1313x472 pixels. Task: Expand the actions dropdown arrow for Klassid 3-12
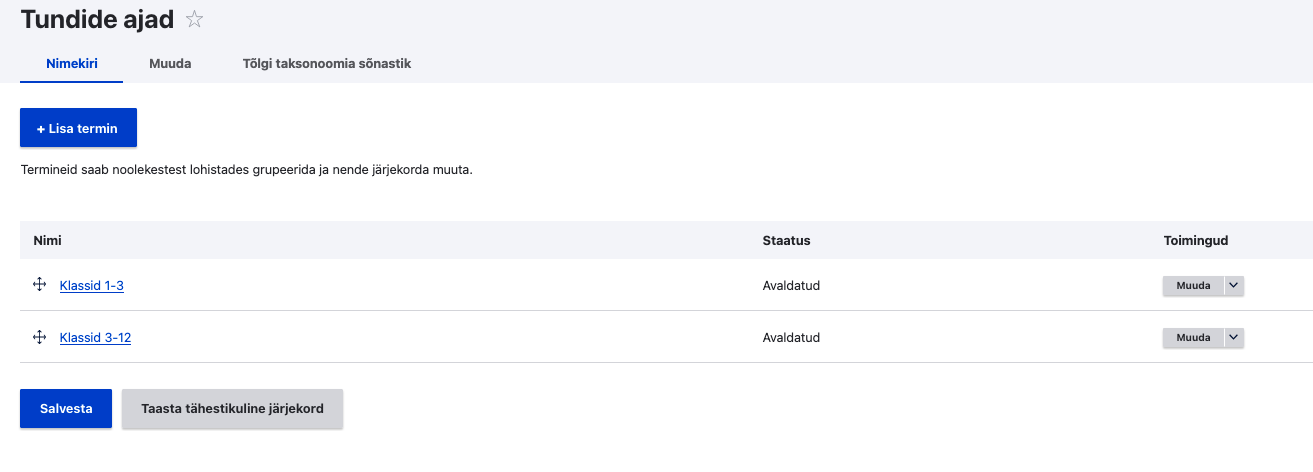coord(1233,338)
